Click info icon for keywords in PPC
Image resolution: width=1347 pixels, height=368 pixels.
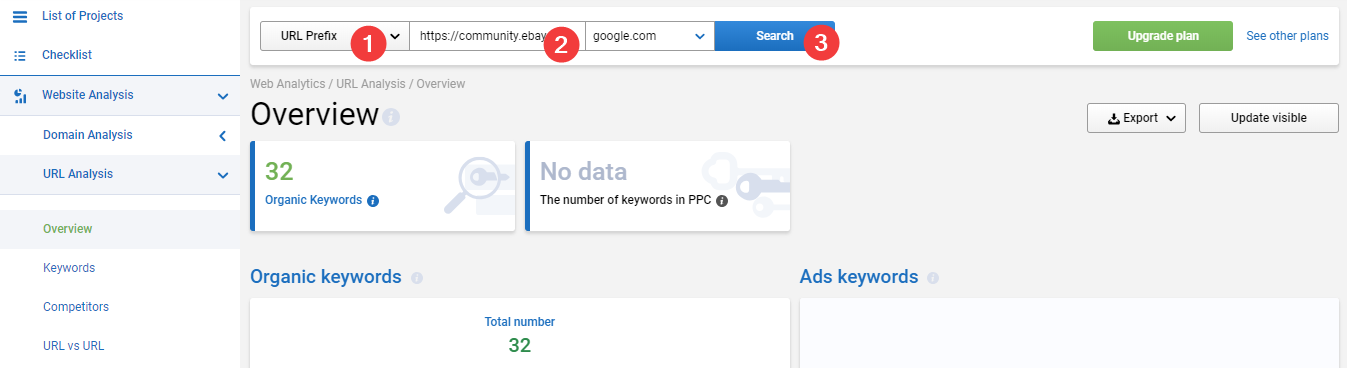coord(722,200)
